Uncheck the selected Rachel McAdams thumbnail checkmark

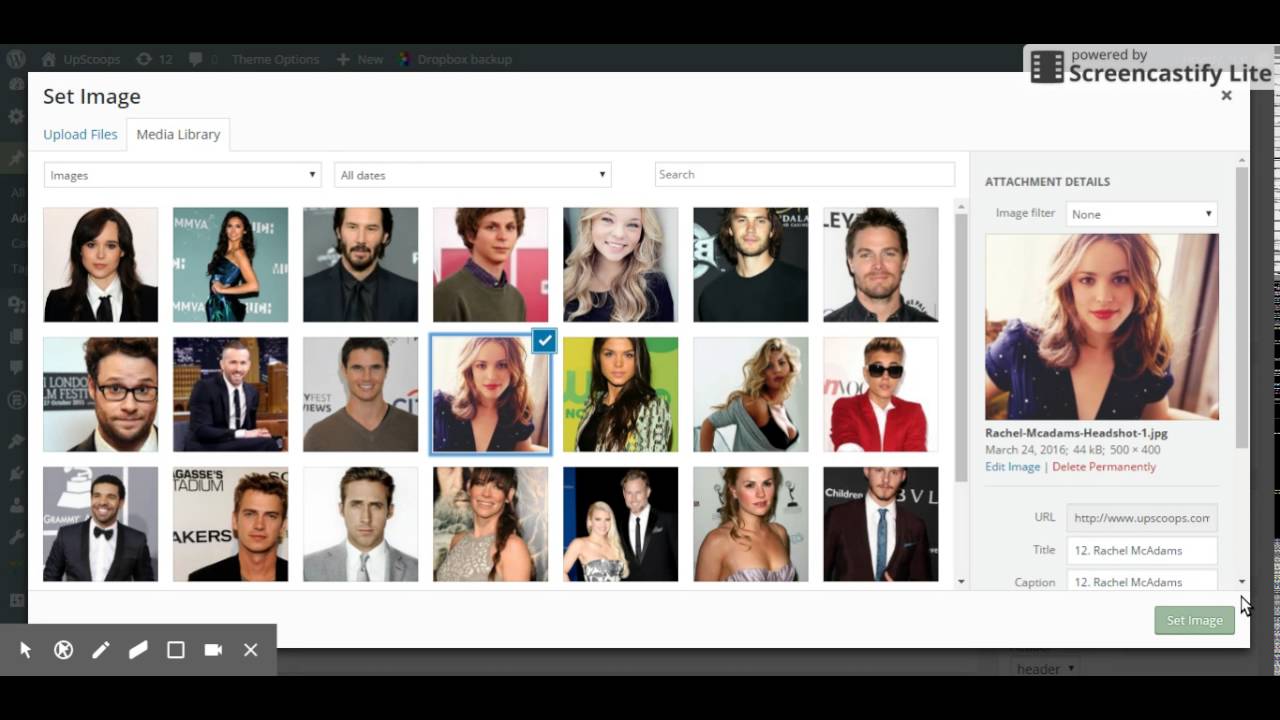click(543, 341)
